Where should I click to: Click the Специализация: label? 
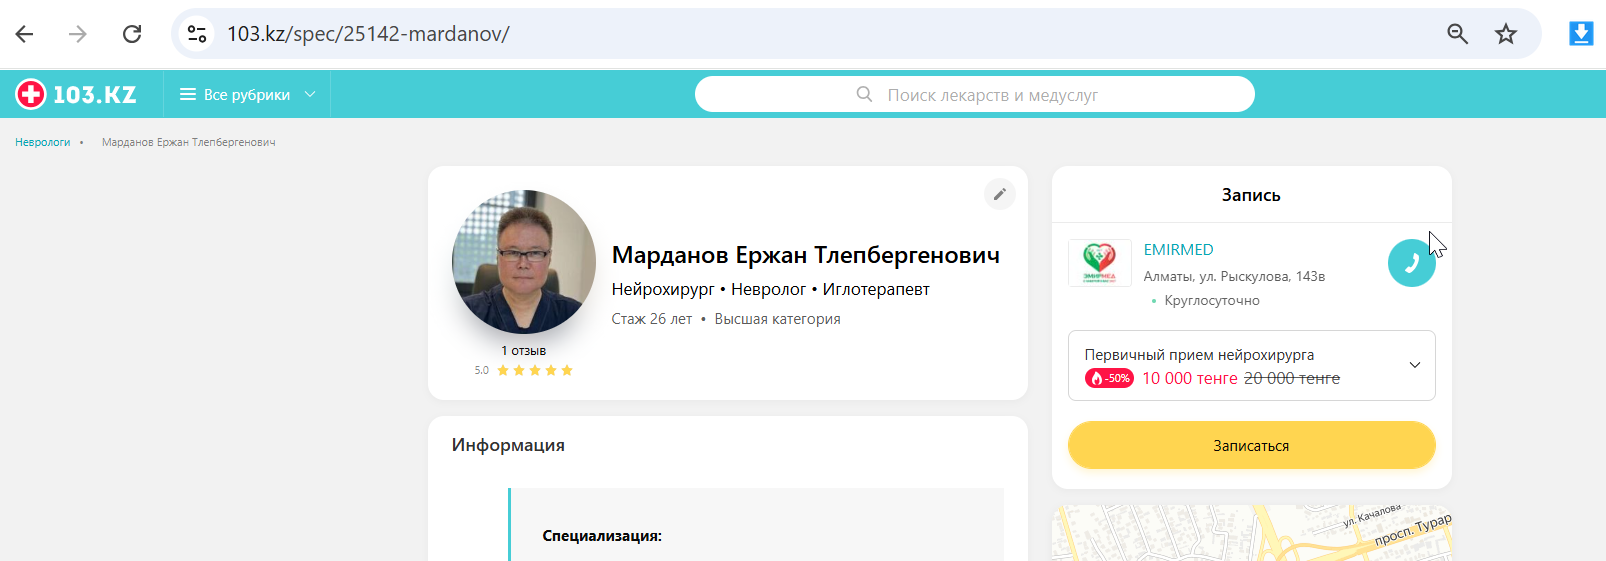(x=602, y=536)
